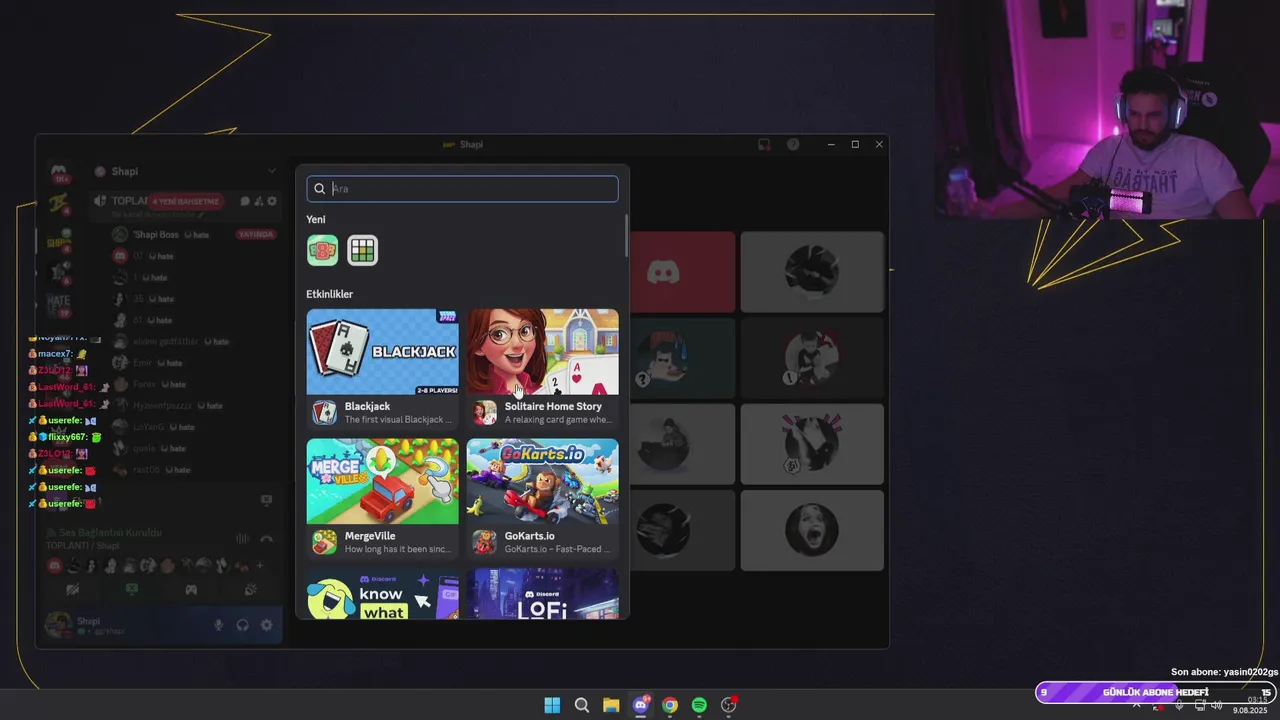Viewport: 1280px width, 720px height.
Task: Open TOPLANTI channel settings gear
Action: (272, 201)
